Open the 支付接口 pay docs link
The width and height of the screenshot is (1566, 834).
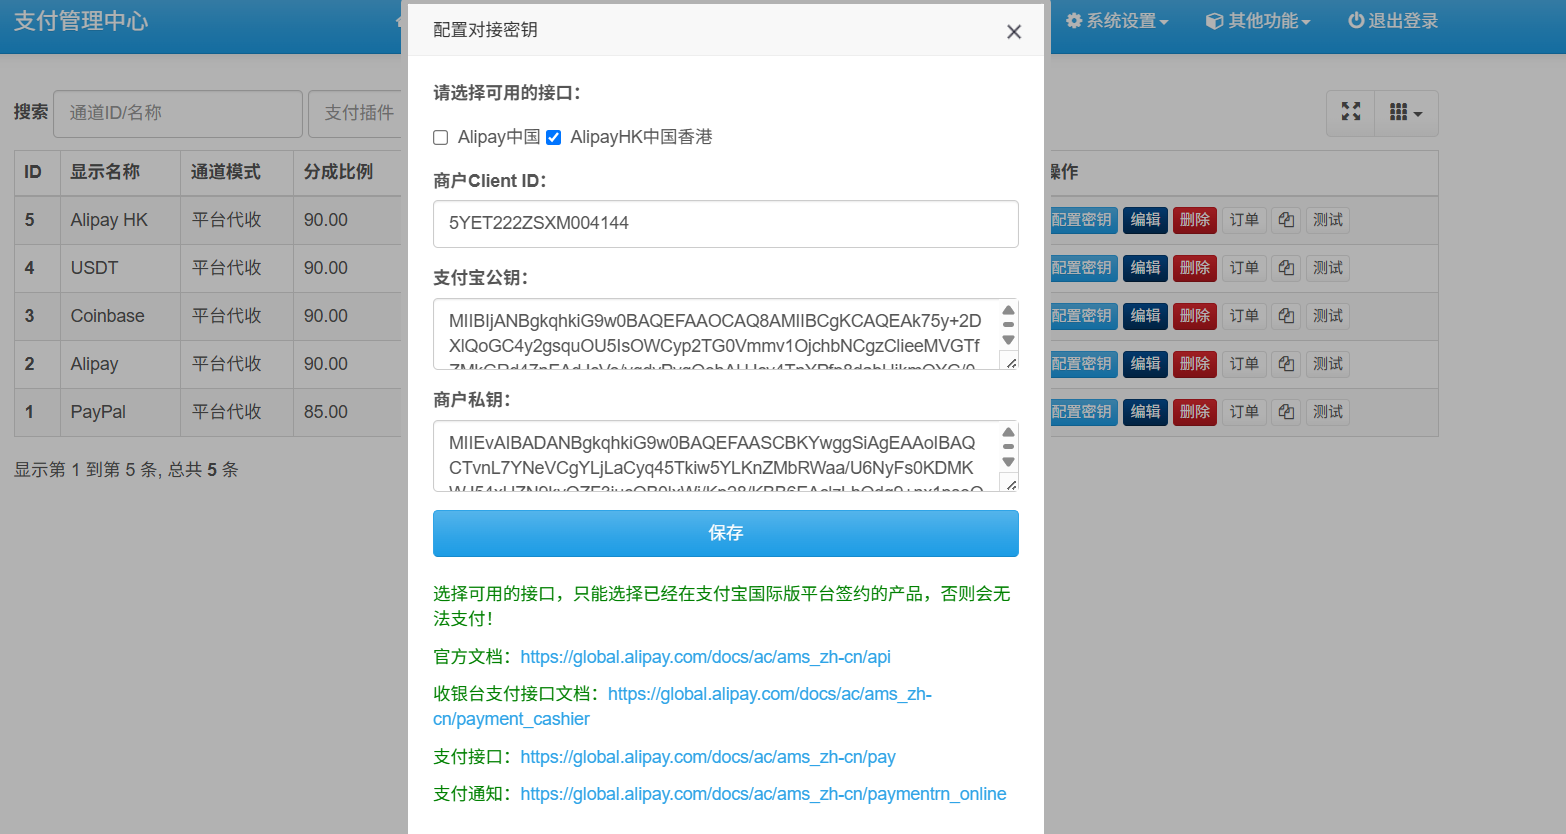[708, 757]
